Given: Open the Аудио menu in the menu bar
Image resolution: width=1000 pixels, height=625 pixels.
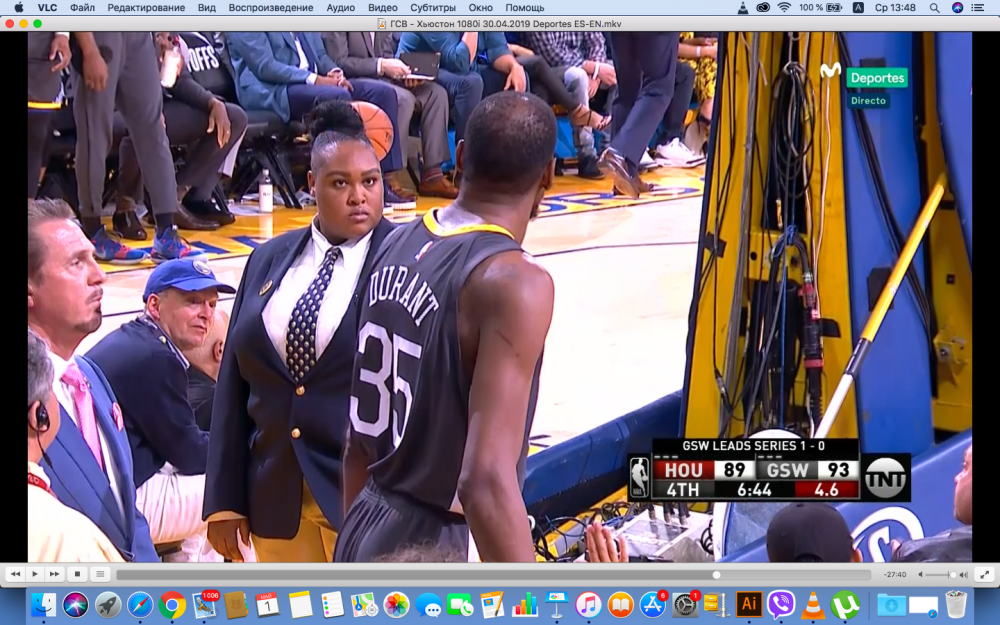Looking at the screenshot, I should [340, 7].
